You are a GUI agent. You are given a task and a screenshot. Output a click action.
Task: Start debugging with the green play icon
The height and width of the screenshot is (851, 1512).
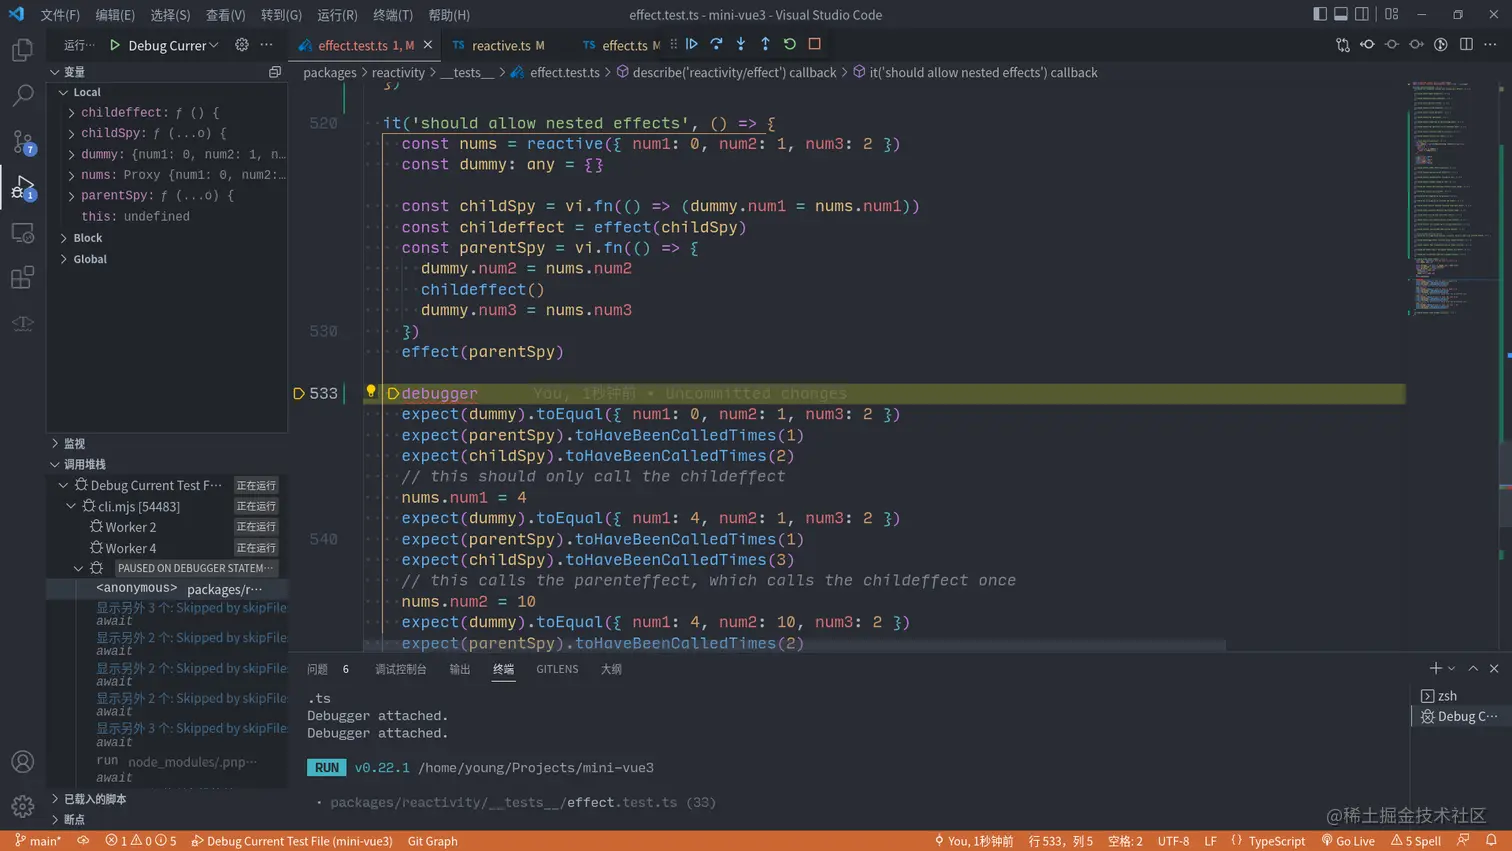coord(115,45)
